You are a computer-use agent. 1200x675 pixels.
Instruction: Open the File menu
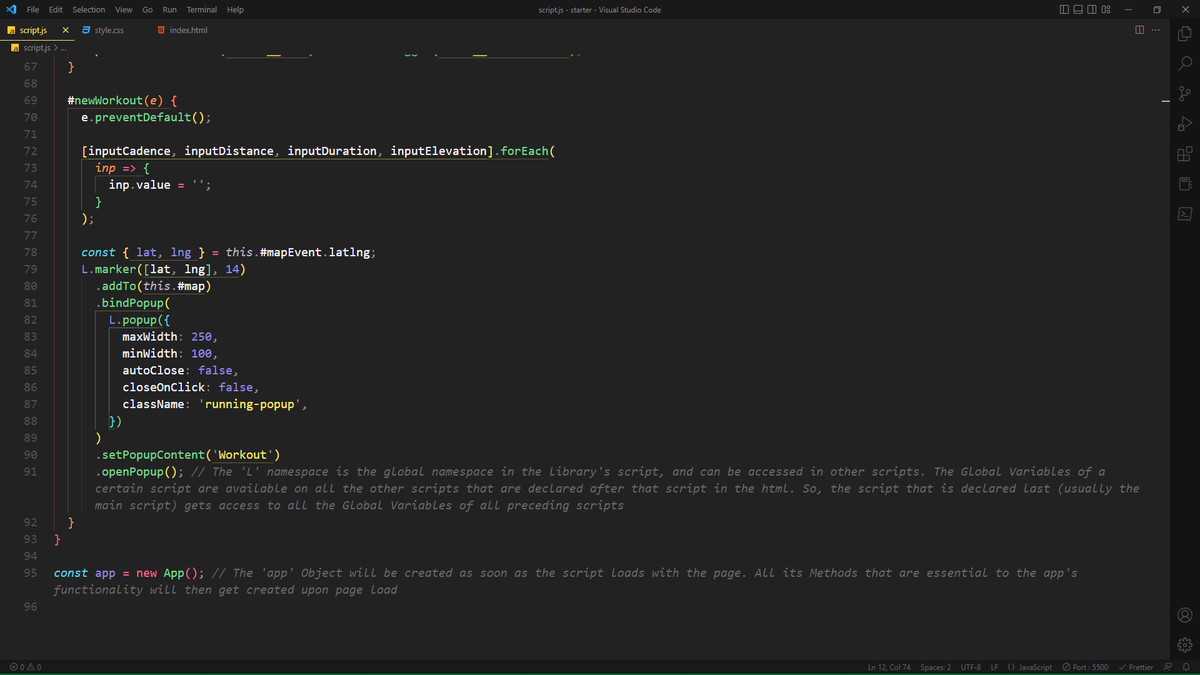coord(33,10)
